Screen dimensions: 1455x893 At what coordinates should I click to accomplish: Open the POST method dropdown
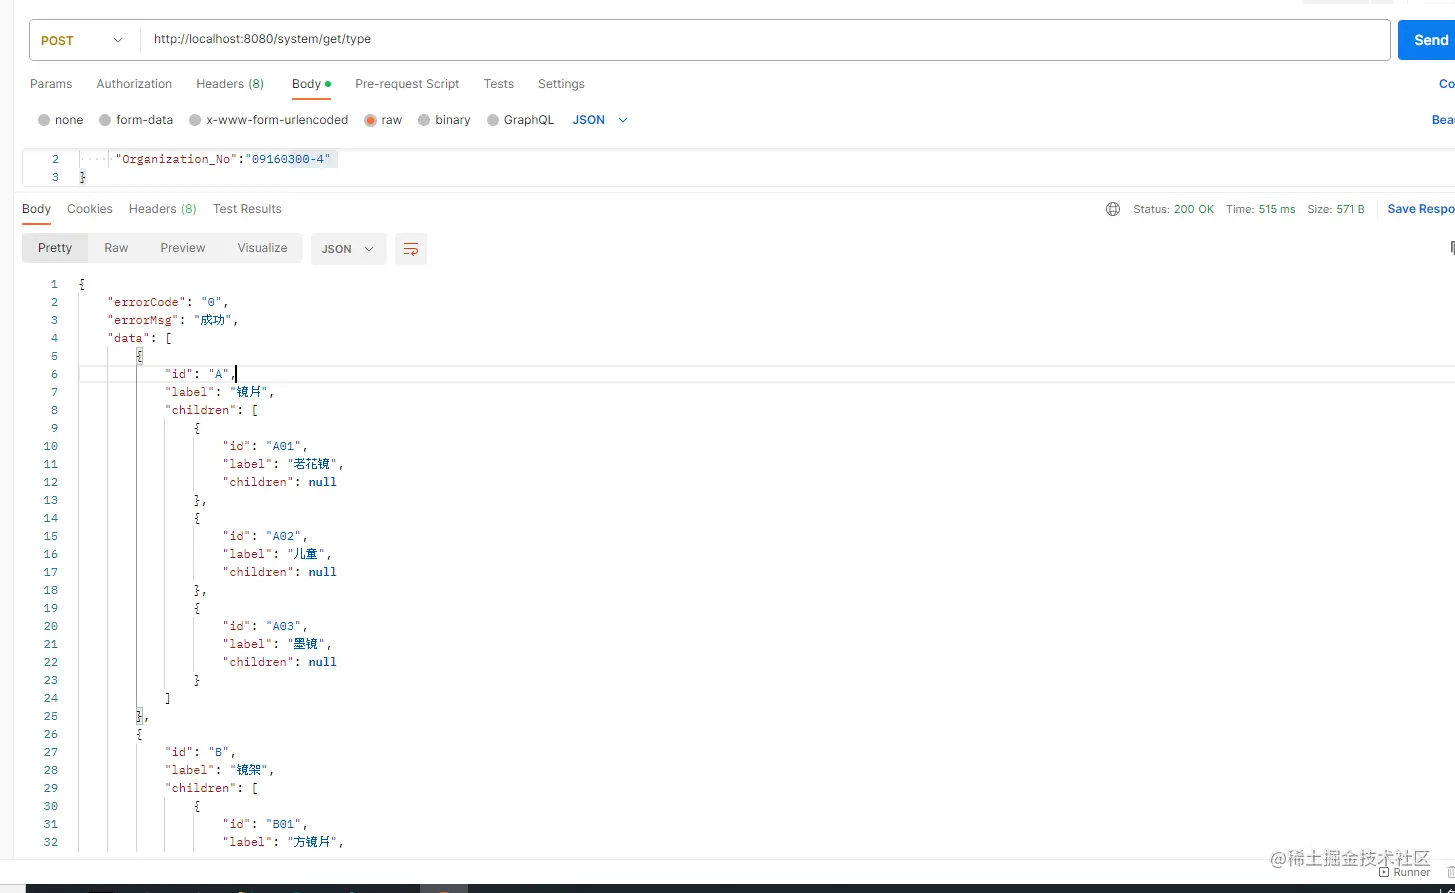click(81, 40)
